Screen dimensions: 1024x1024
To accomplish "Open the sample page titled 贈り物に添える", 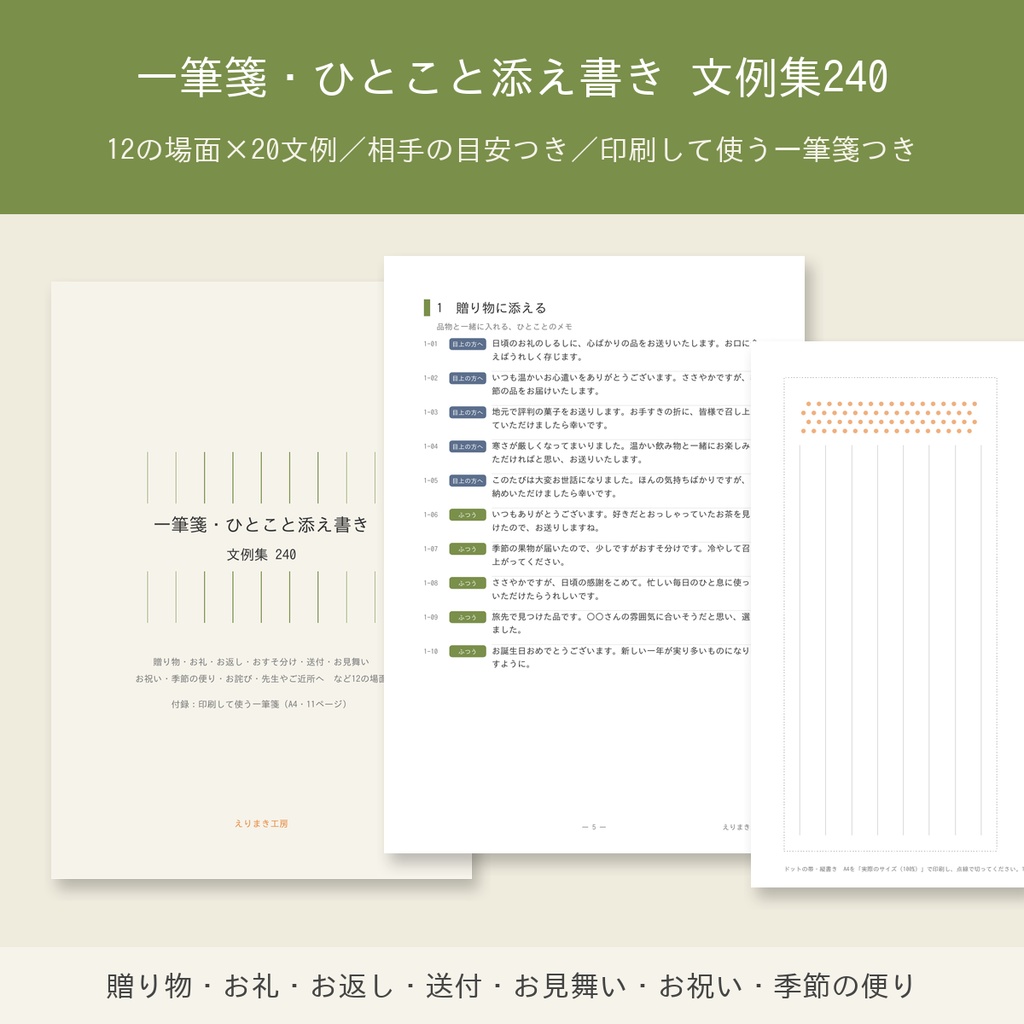I will coord(567,554).
